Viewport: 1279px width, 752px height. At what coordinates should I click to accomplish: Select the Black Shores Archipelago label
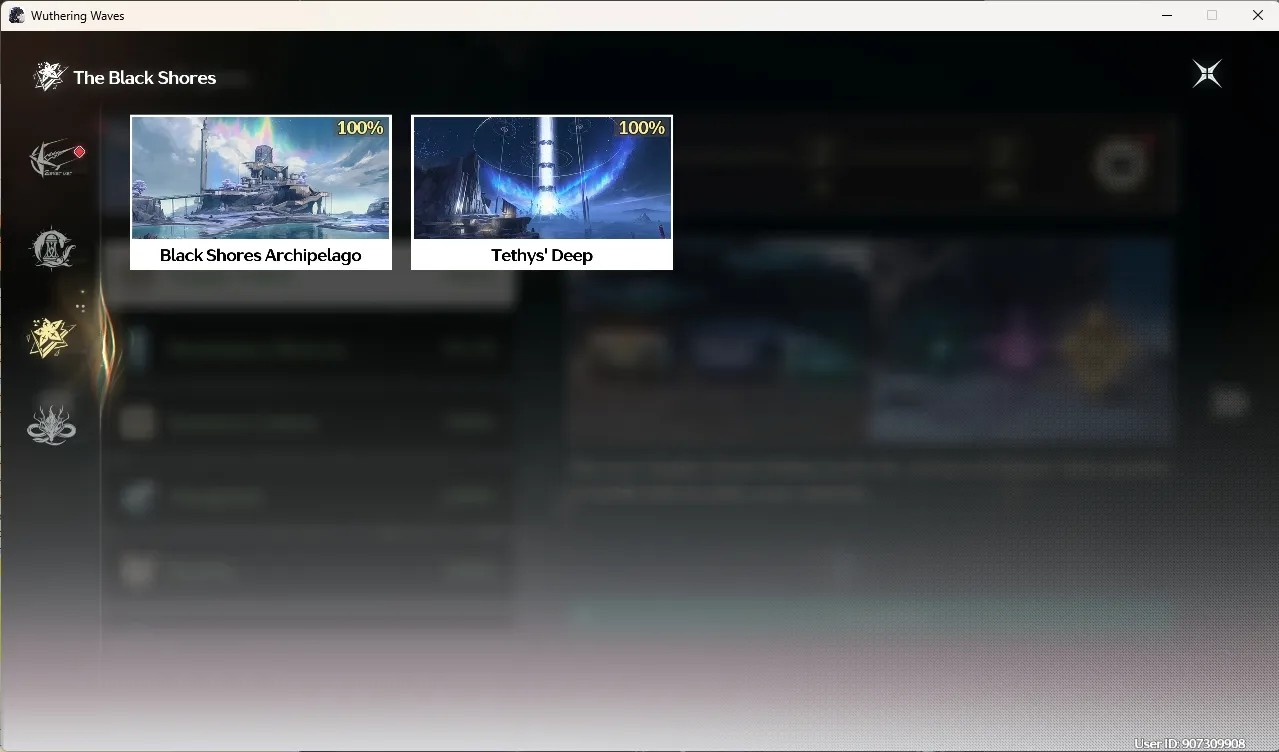(x=261, y=255)
